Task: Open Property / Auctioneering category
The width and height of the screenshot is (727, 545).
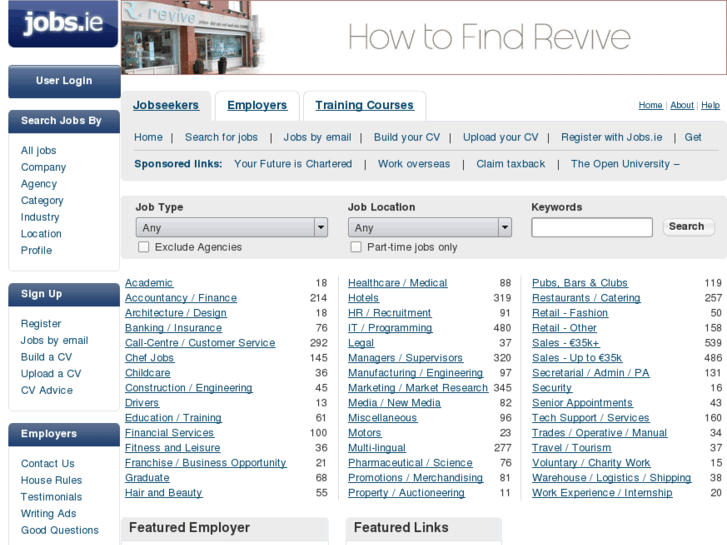Action: click(407, 493)
